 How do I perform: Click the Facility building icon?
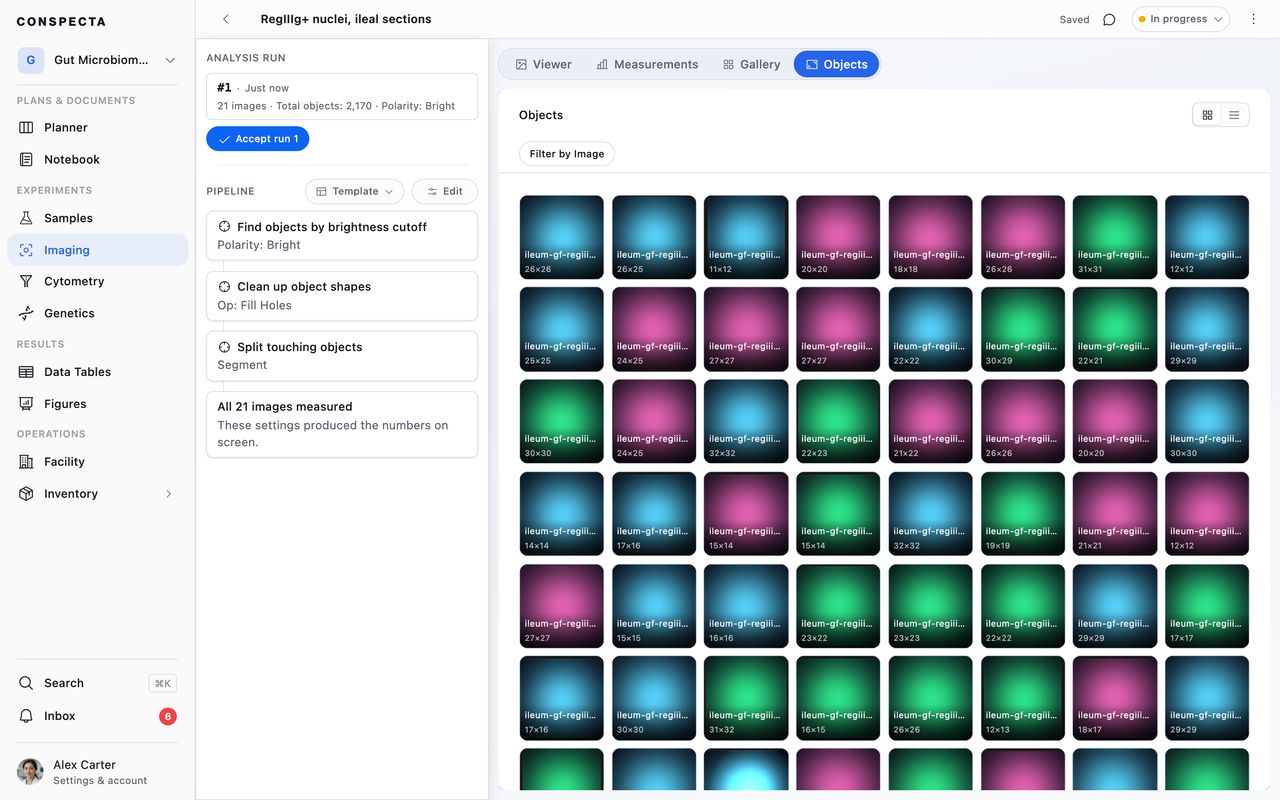click(26, 462)
